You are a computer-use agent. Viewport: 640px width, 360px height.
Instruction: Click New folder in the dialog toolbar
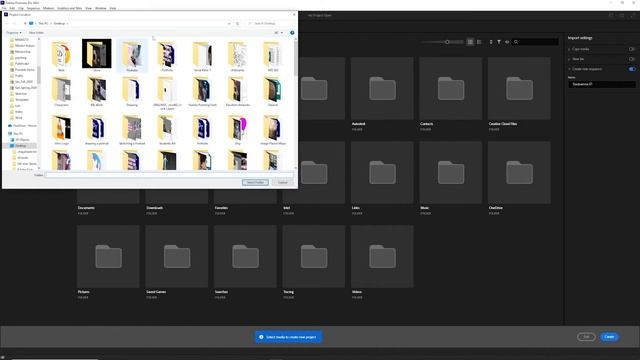click(36, 33)
